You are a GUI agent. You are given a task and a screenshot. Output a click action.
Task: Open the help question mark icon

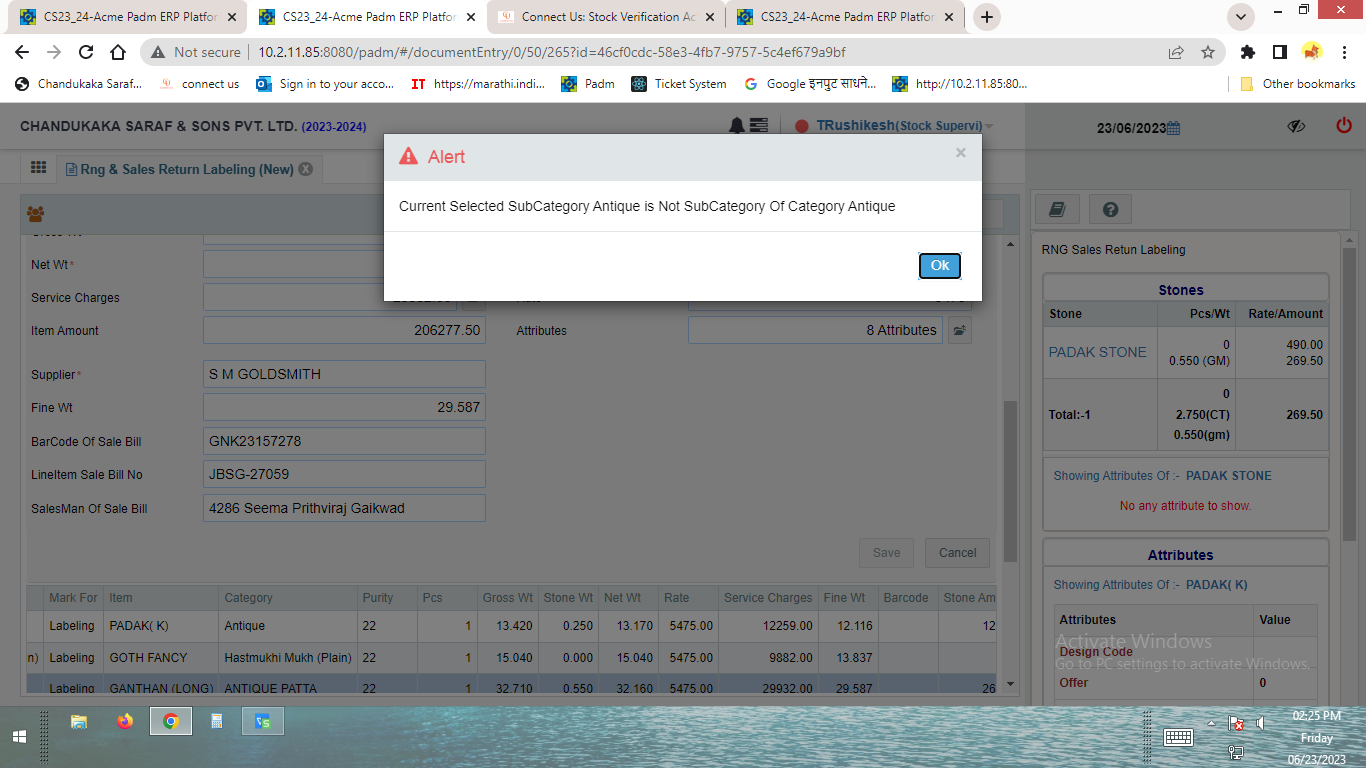point(1110,209)
